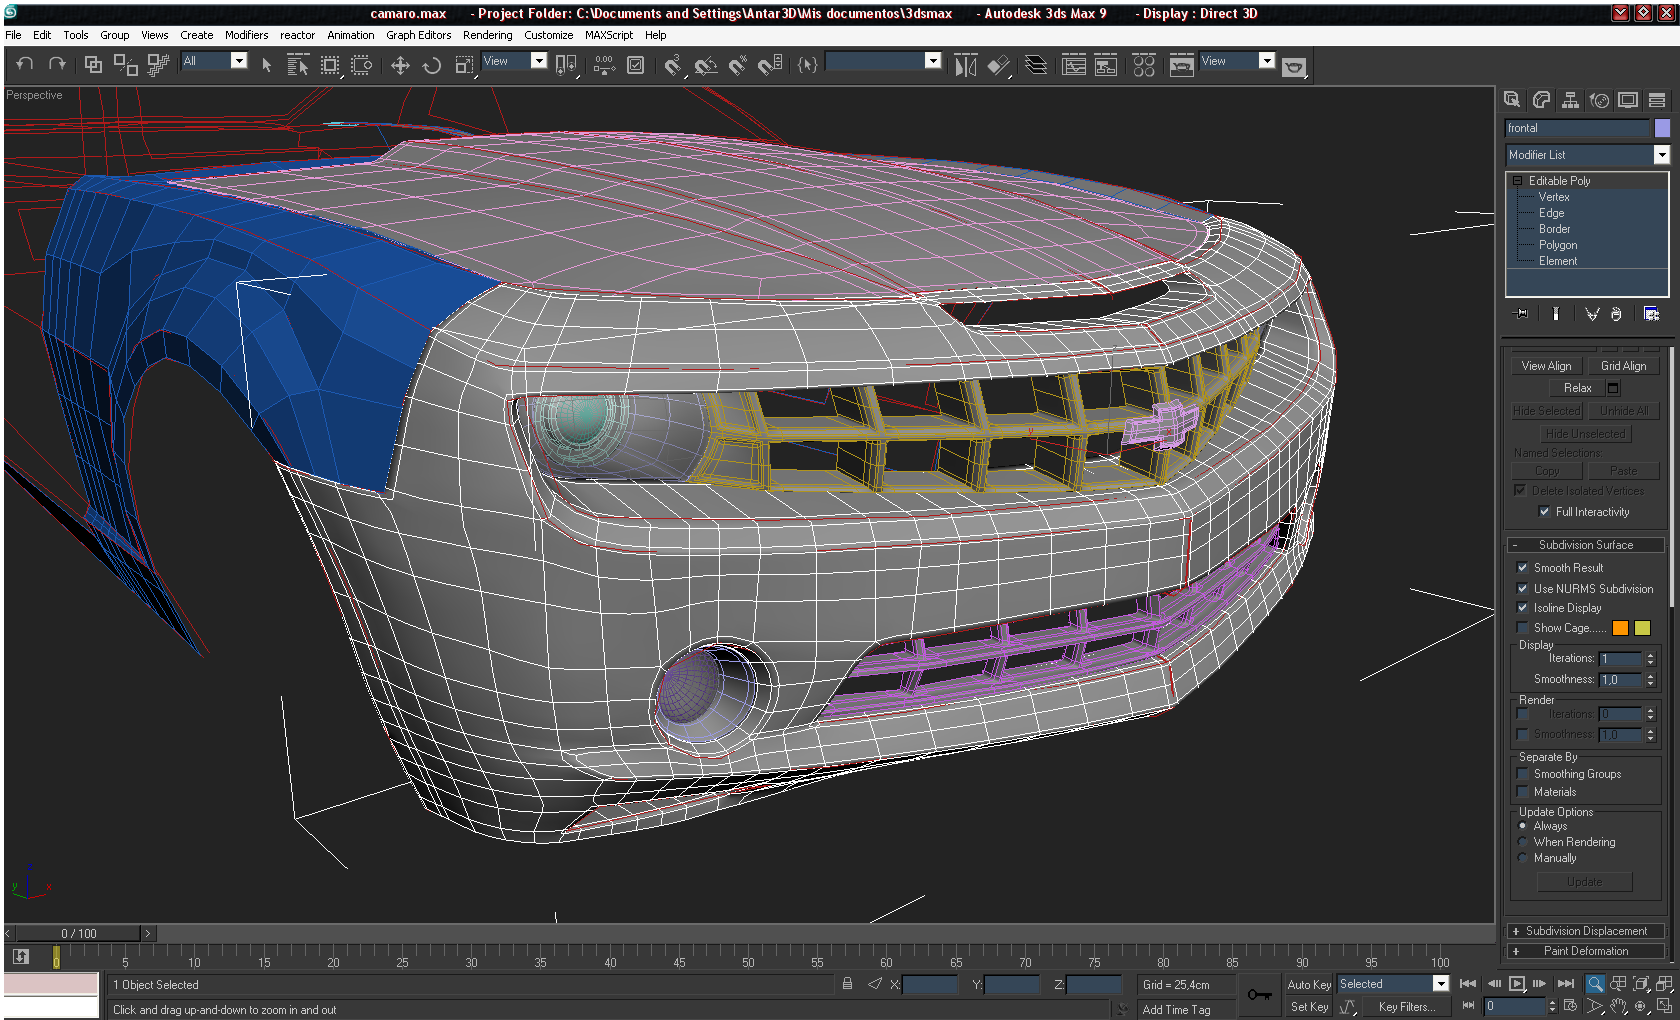Select the Move transform tool
1680x1020 pixels.
(x=400, y=66)
